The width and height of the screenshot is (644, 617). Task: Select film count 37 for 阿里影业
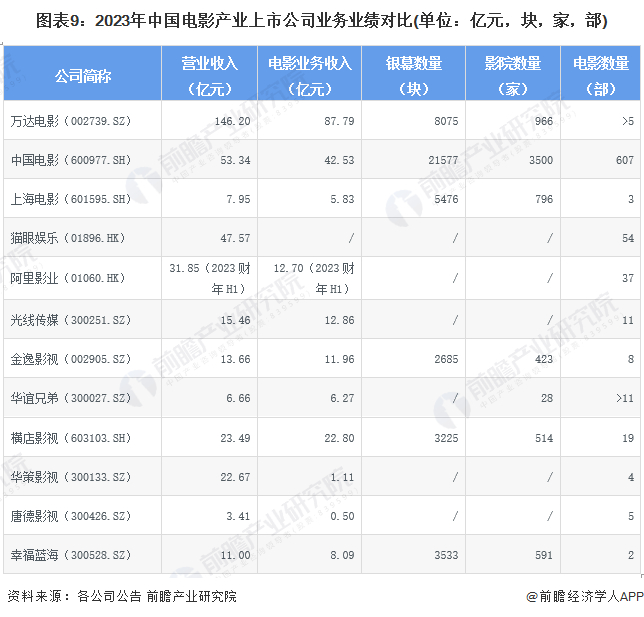(x=628, y=279)
